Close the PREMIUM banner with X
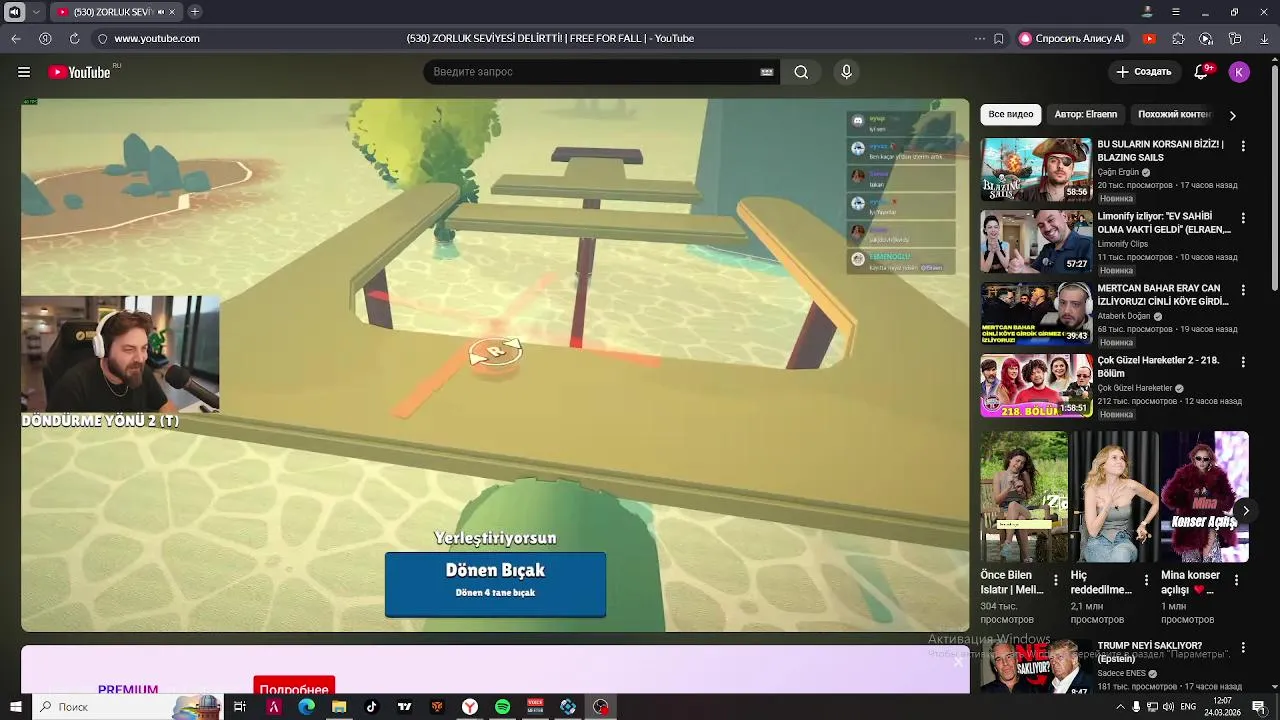1280x720 pixels. [957, 661]
